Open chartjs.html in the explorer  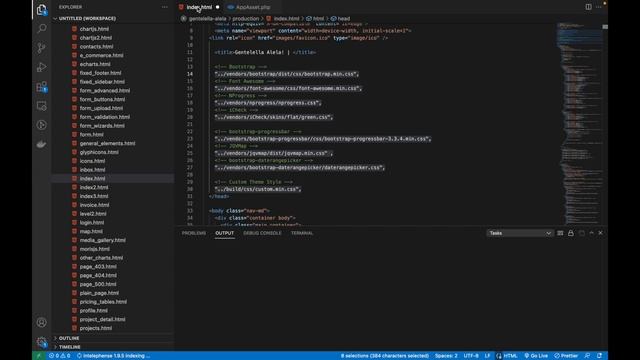[94, 29]
